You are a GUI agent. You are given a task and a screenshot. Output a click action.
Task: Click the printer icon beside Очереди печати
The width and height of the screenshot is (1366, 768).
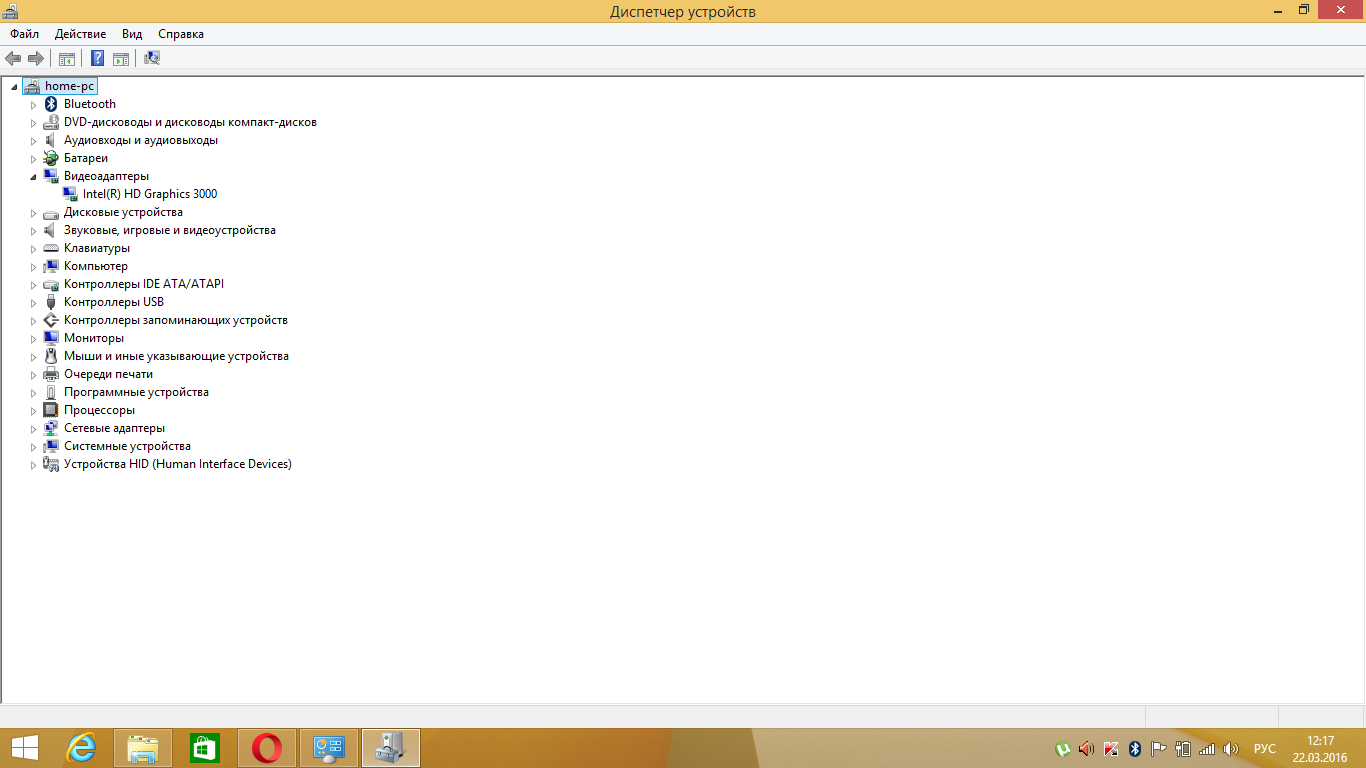pyautogui.click(x=51, y=374)
